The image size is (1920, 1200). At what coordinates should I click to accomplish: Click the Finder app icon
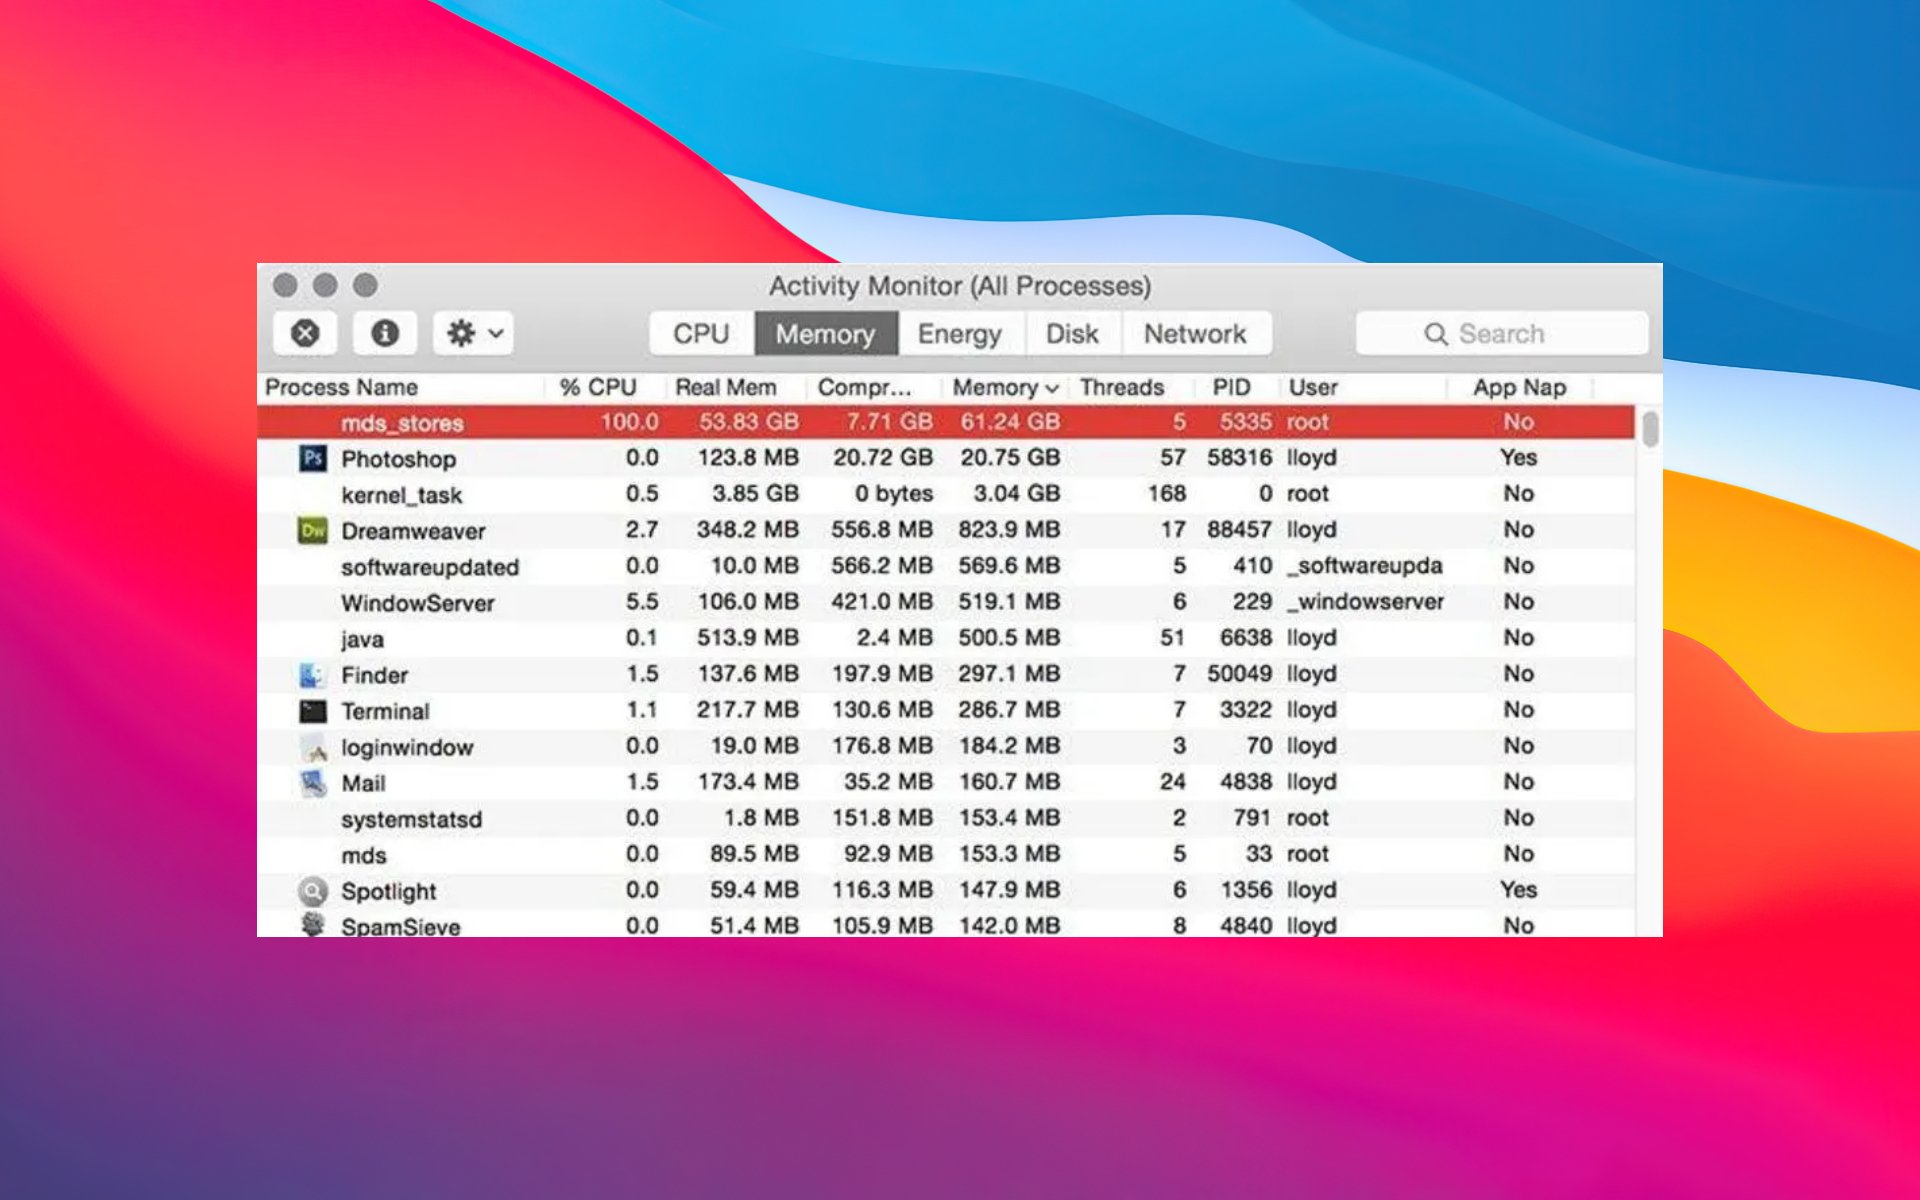tap(312, 675)
